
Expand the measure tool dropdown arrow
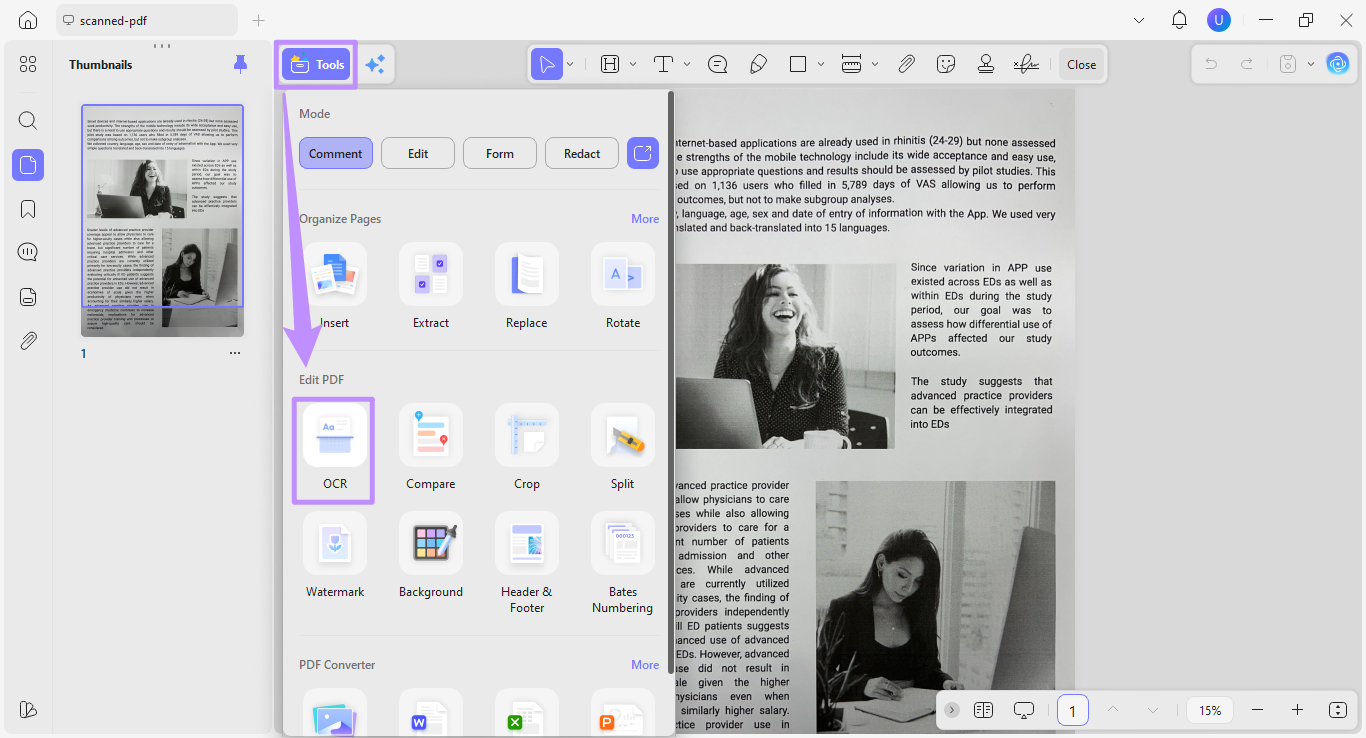point(875,64)
